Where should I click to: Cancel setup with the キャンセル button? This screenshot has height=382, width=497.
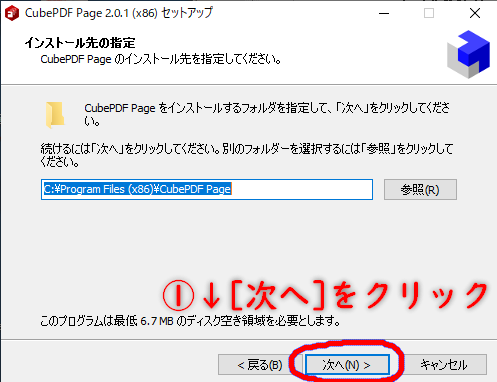pos(444,365)
